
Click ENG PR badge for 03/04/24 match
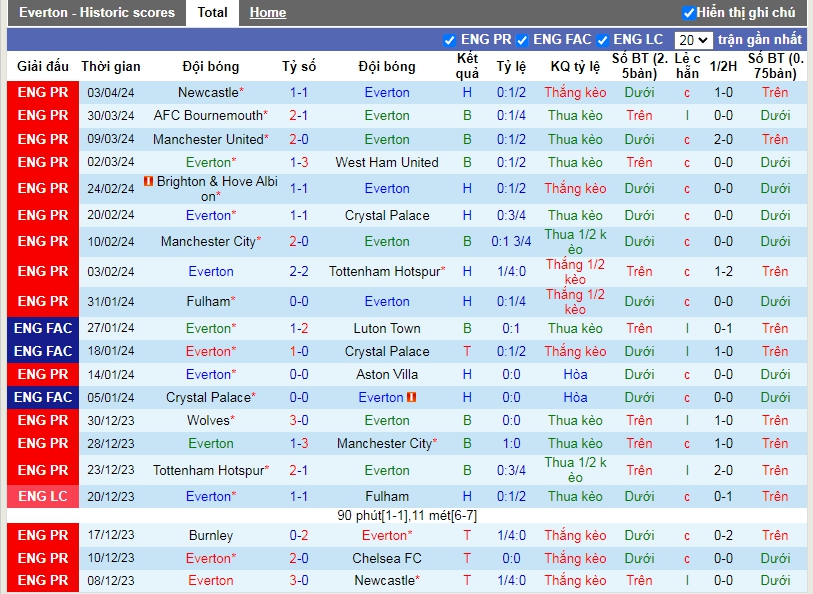pyautogui.click(x=43, y=92)
